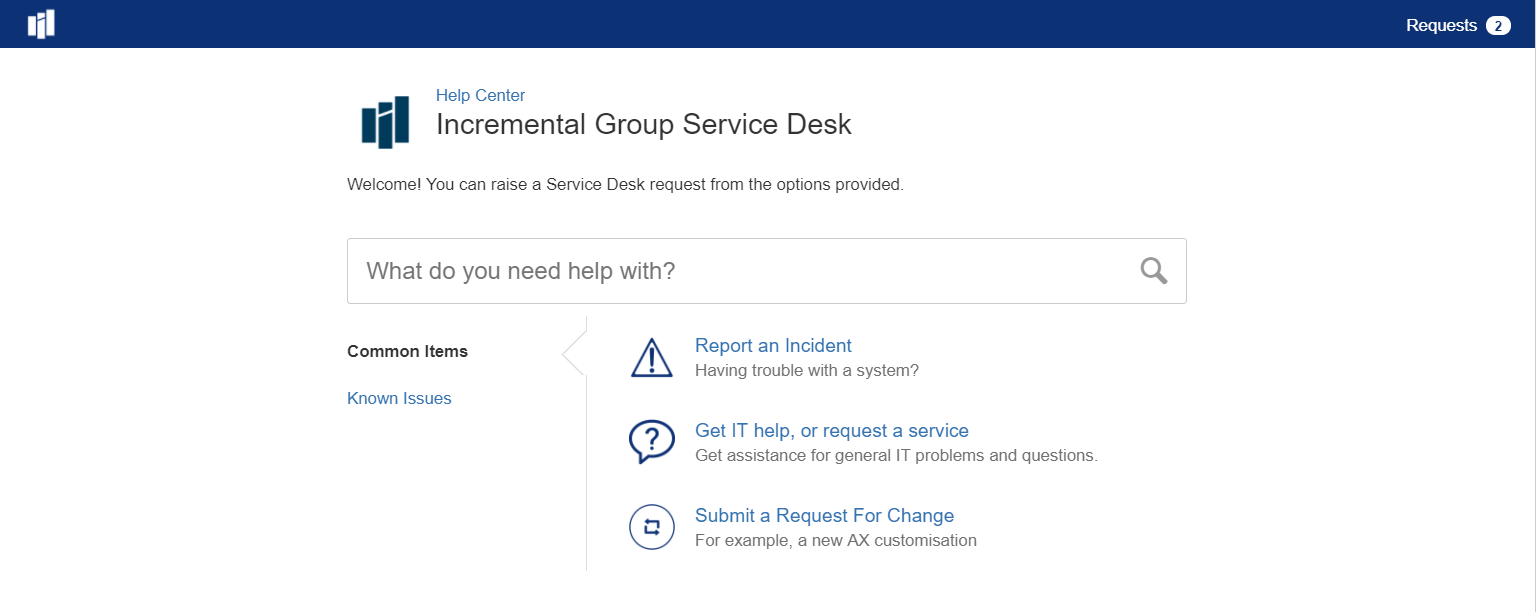This screenshot has height=612, width=1536.
Task: Click the warning triangle incident icon
Action: 652,357
